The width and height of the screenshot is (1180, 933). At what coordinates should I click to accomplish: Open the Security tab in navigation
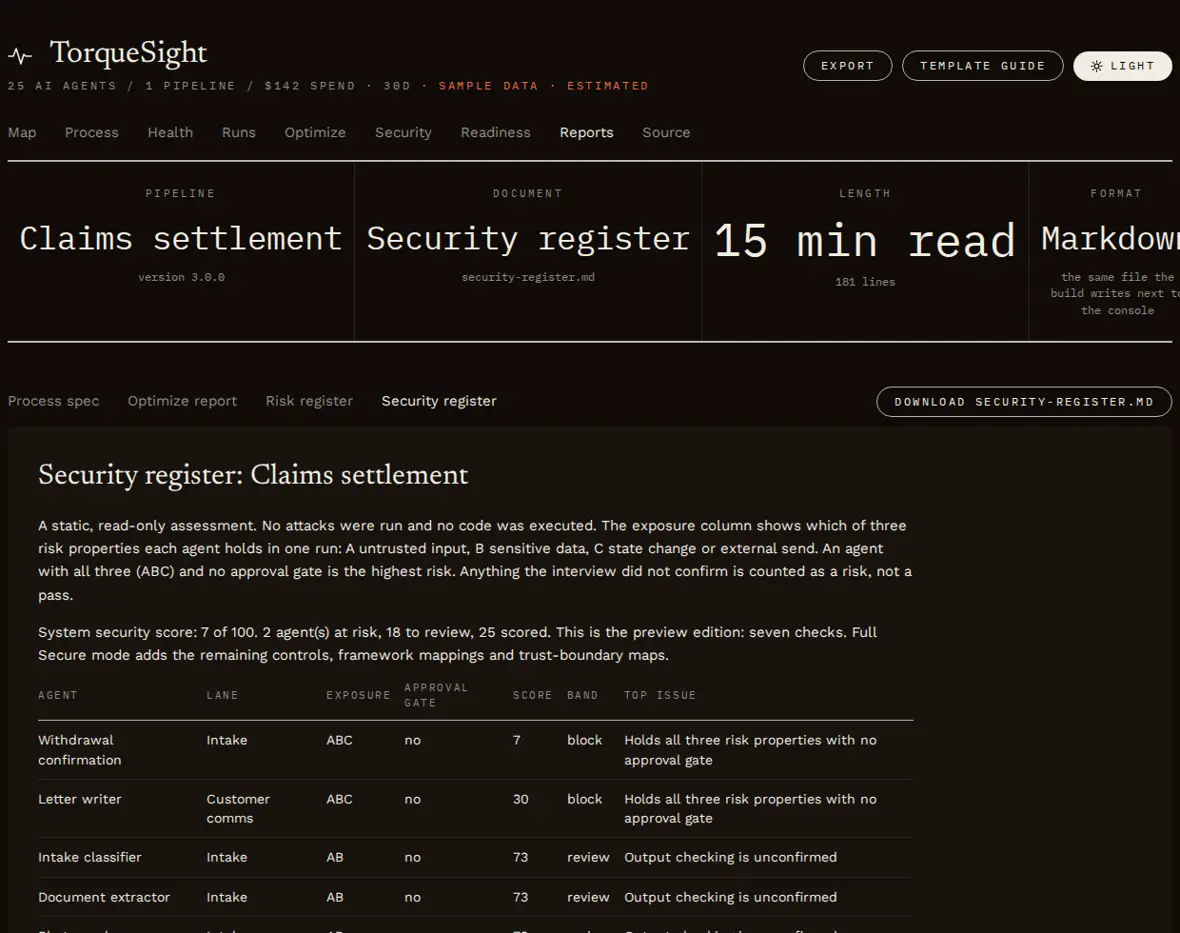pyautogui.click(x=403, y=132)
